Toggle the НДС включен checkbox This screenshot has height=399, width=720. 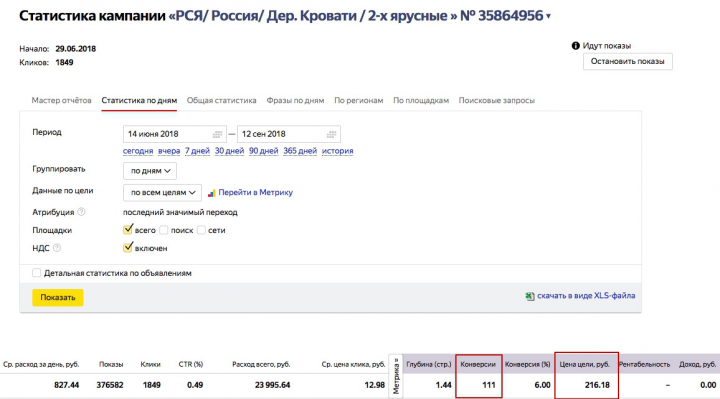tap(128, 247)
